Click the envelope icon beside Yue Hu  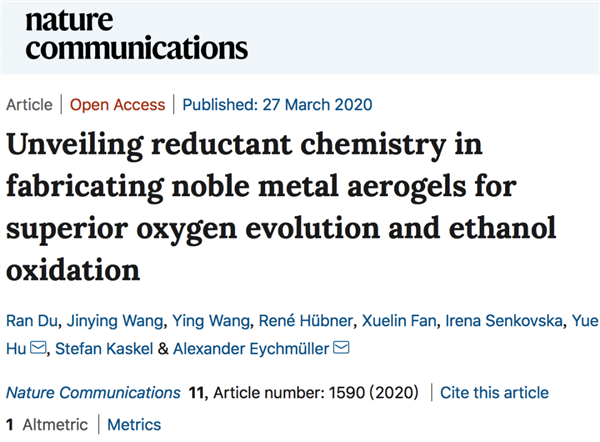pyautogui.click(x=39, y=348)
